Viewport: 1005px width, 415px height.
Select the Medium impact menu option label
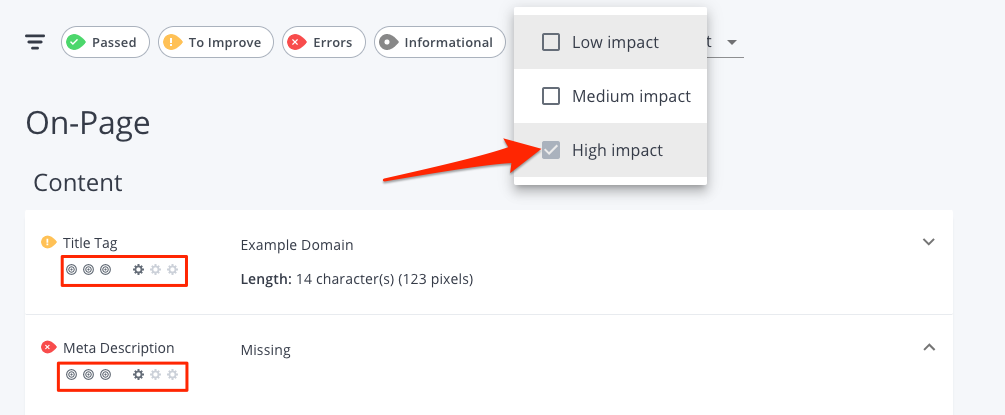pyautogui.click(x=631, y=96)
